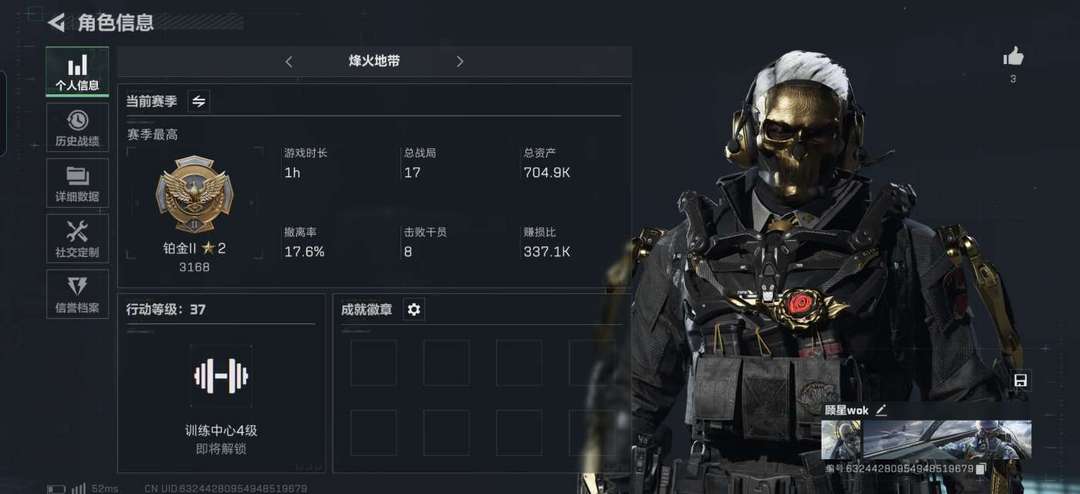Click the player banner thumbnail
This screenshot has height=494, width=1080.
coord(947,440)
